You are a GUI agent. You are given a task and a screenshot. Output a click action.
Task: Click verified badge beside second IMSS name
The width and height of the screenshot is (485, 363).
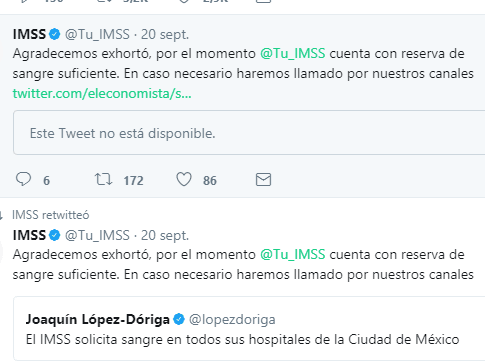point(55,235)
